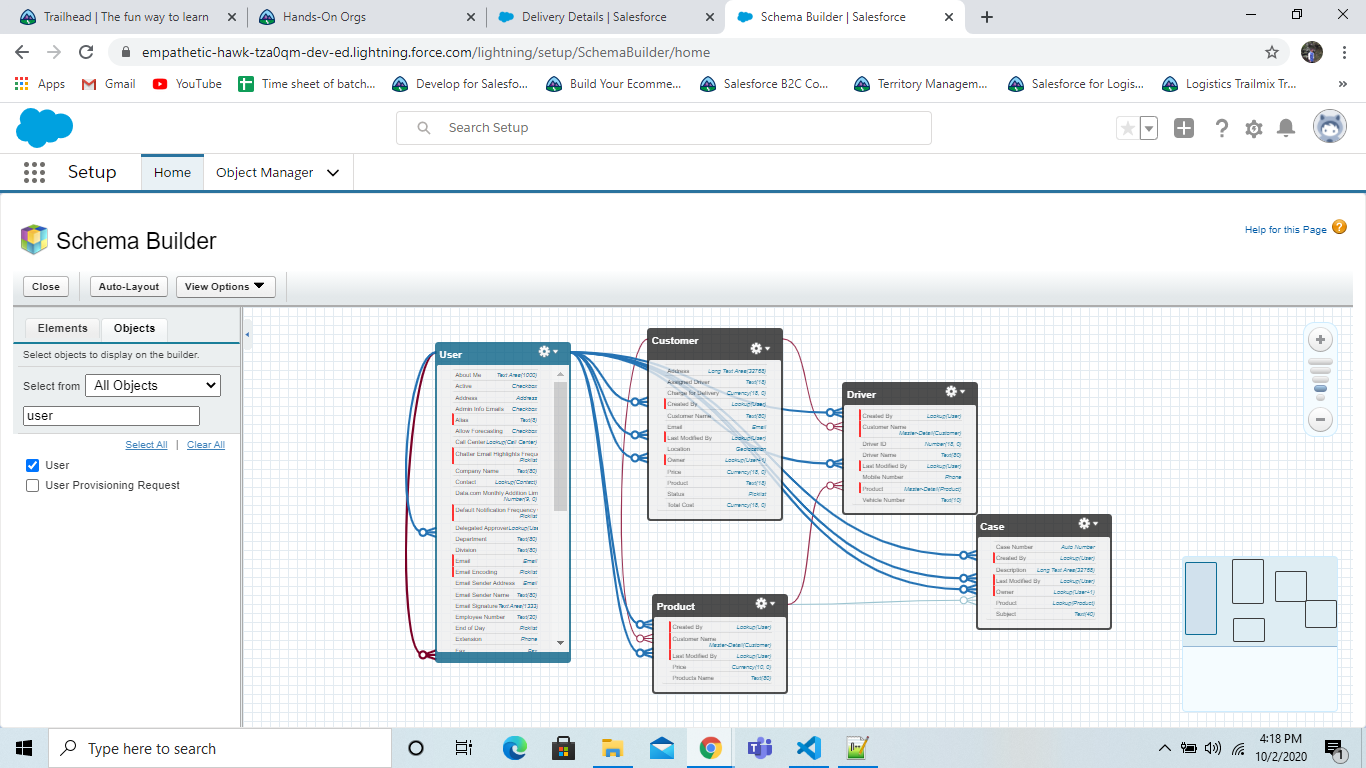
Task: Zoom out using the minus button
Action: (x=1321, y=420)
